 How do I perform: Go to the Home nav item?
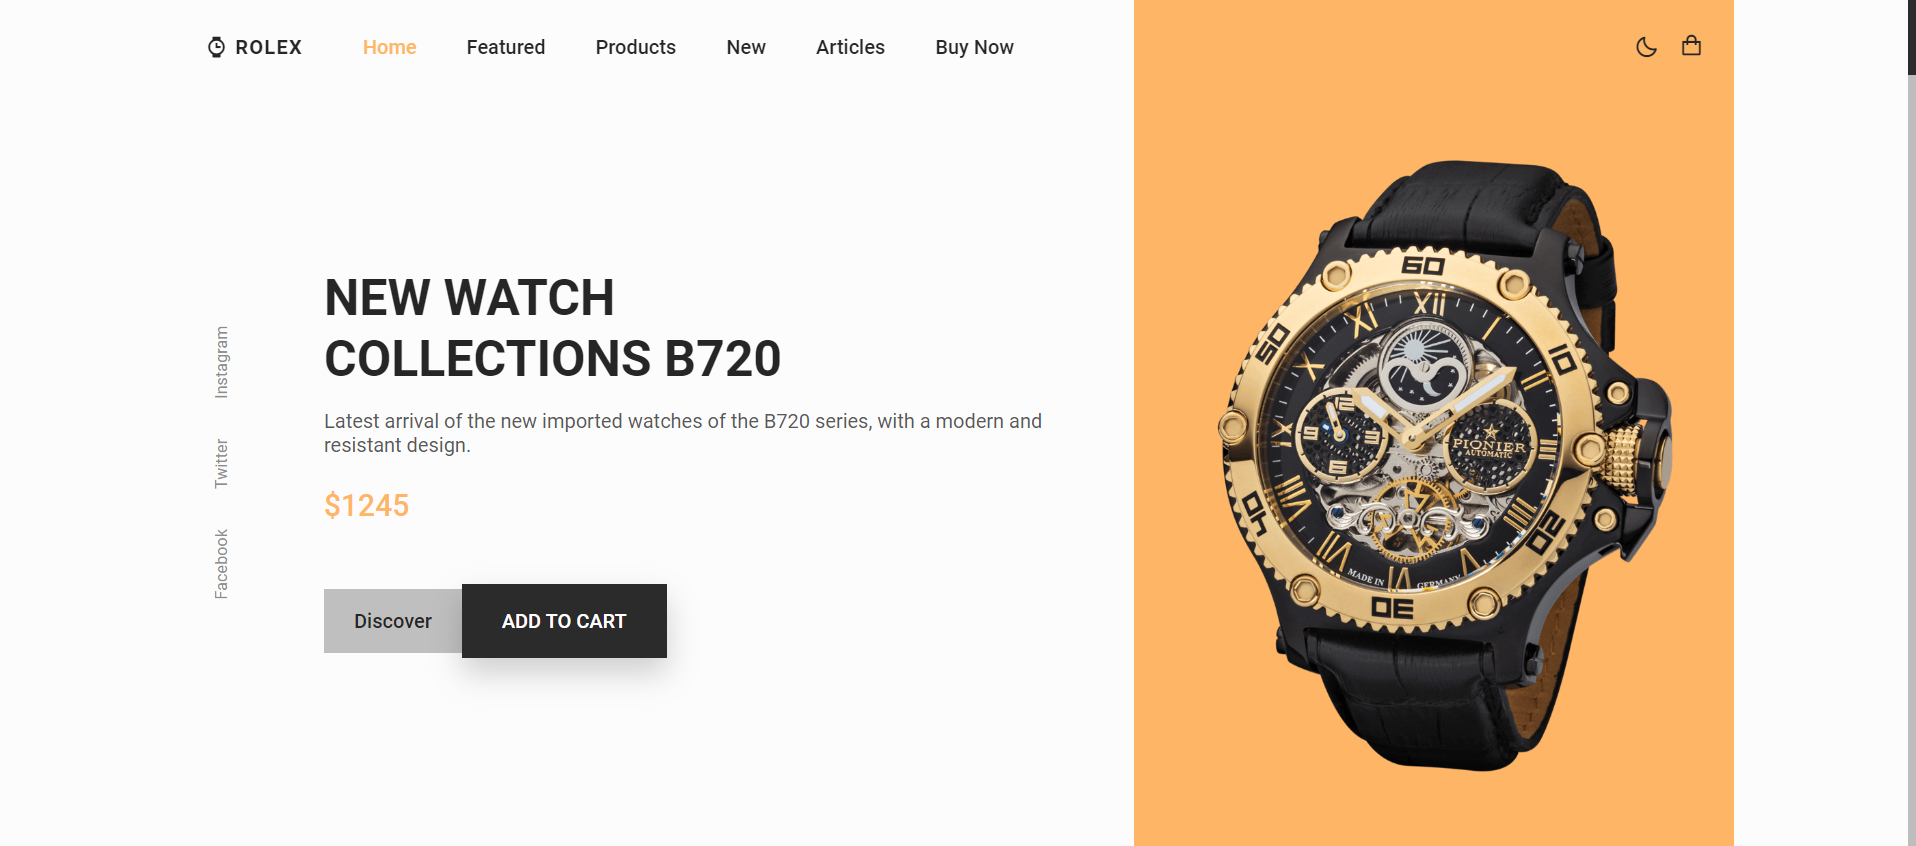389,47
